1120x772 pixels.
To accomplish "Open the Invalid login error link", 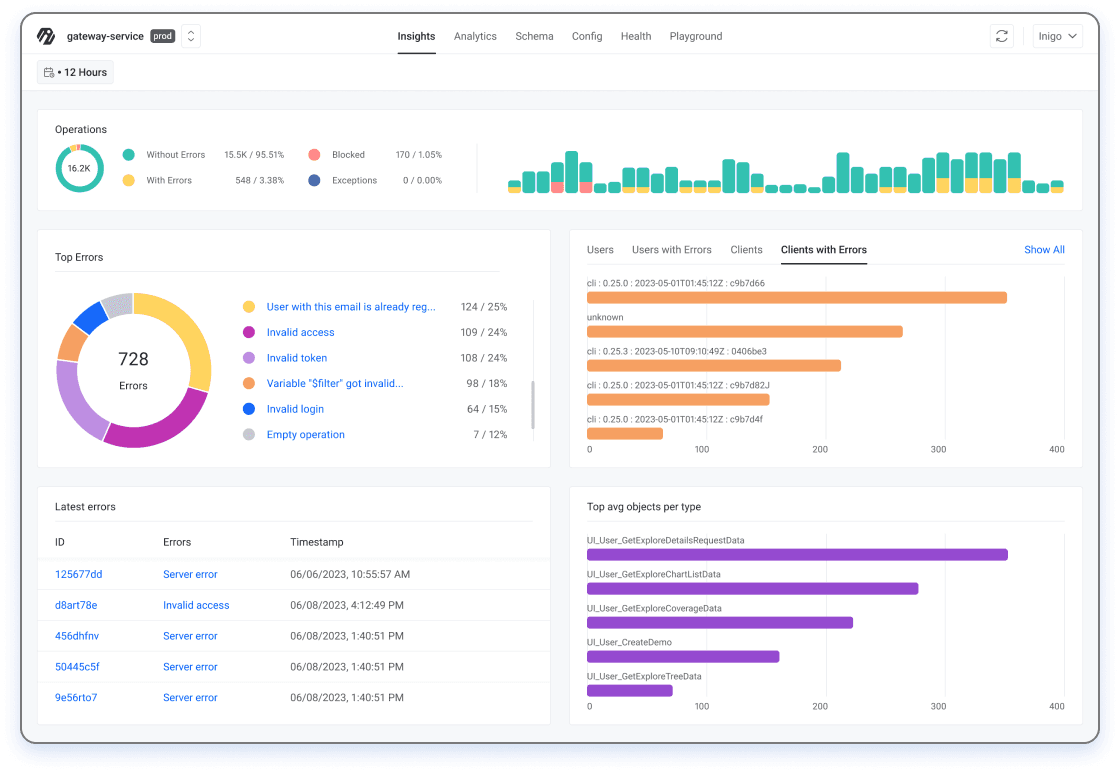I will 295,409.
